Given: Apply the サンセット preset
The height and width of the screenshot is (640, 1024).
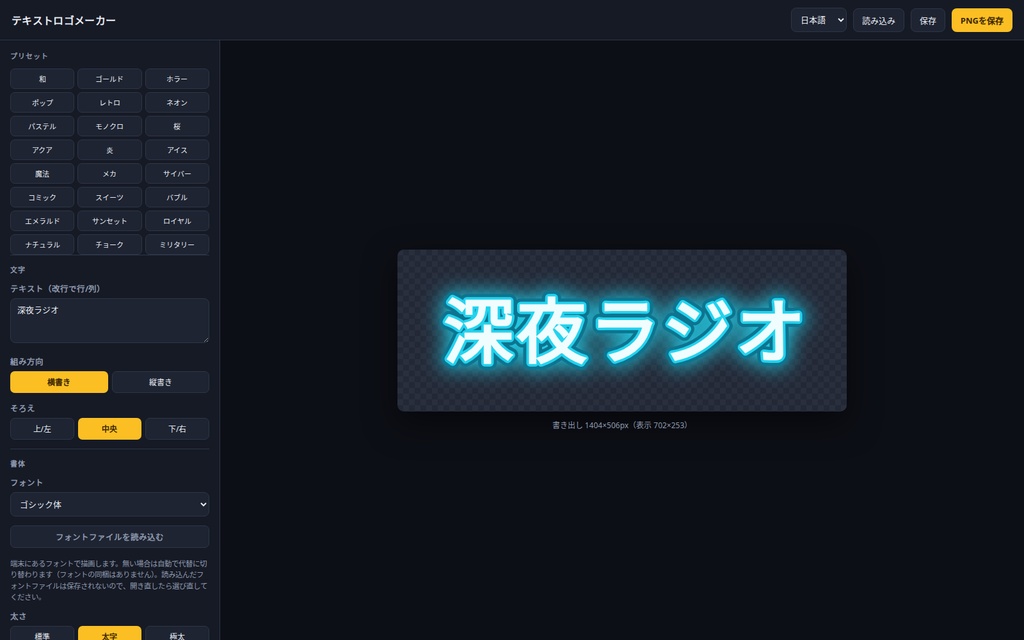Looking at the screenshot, I should (x=110, y=221).
